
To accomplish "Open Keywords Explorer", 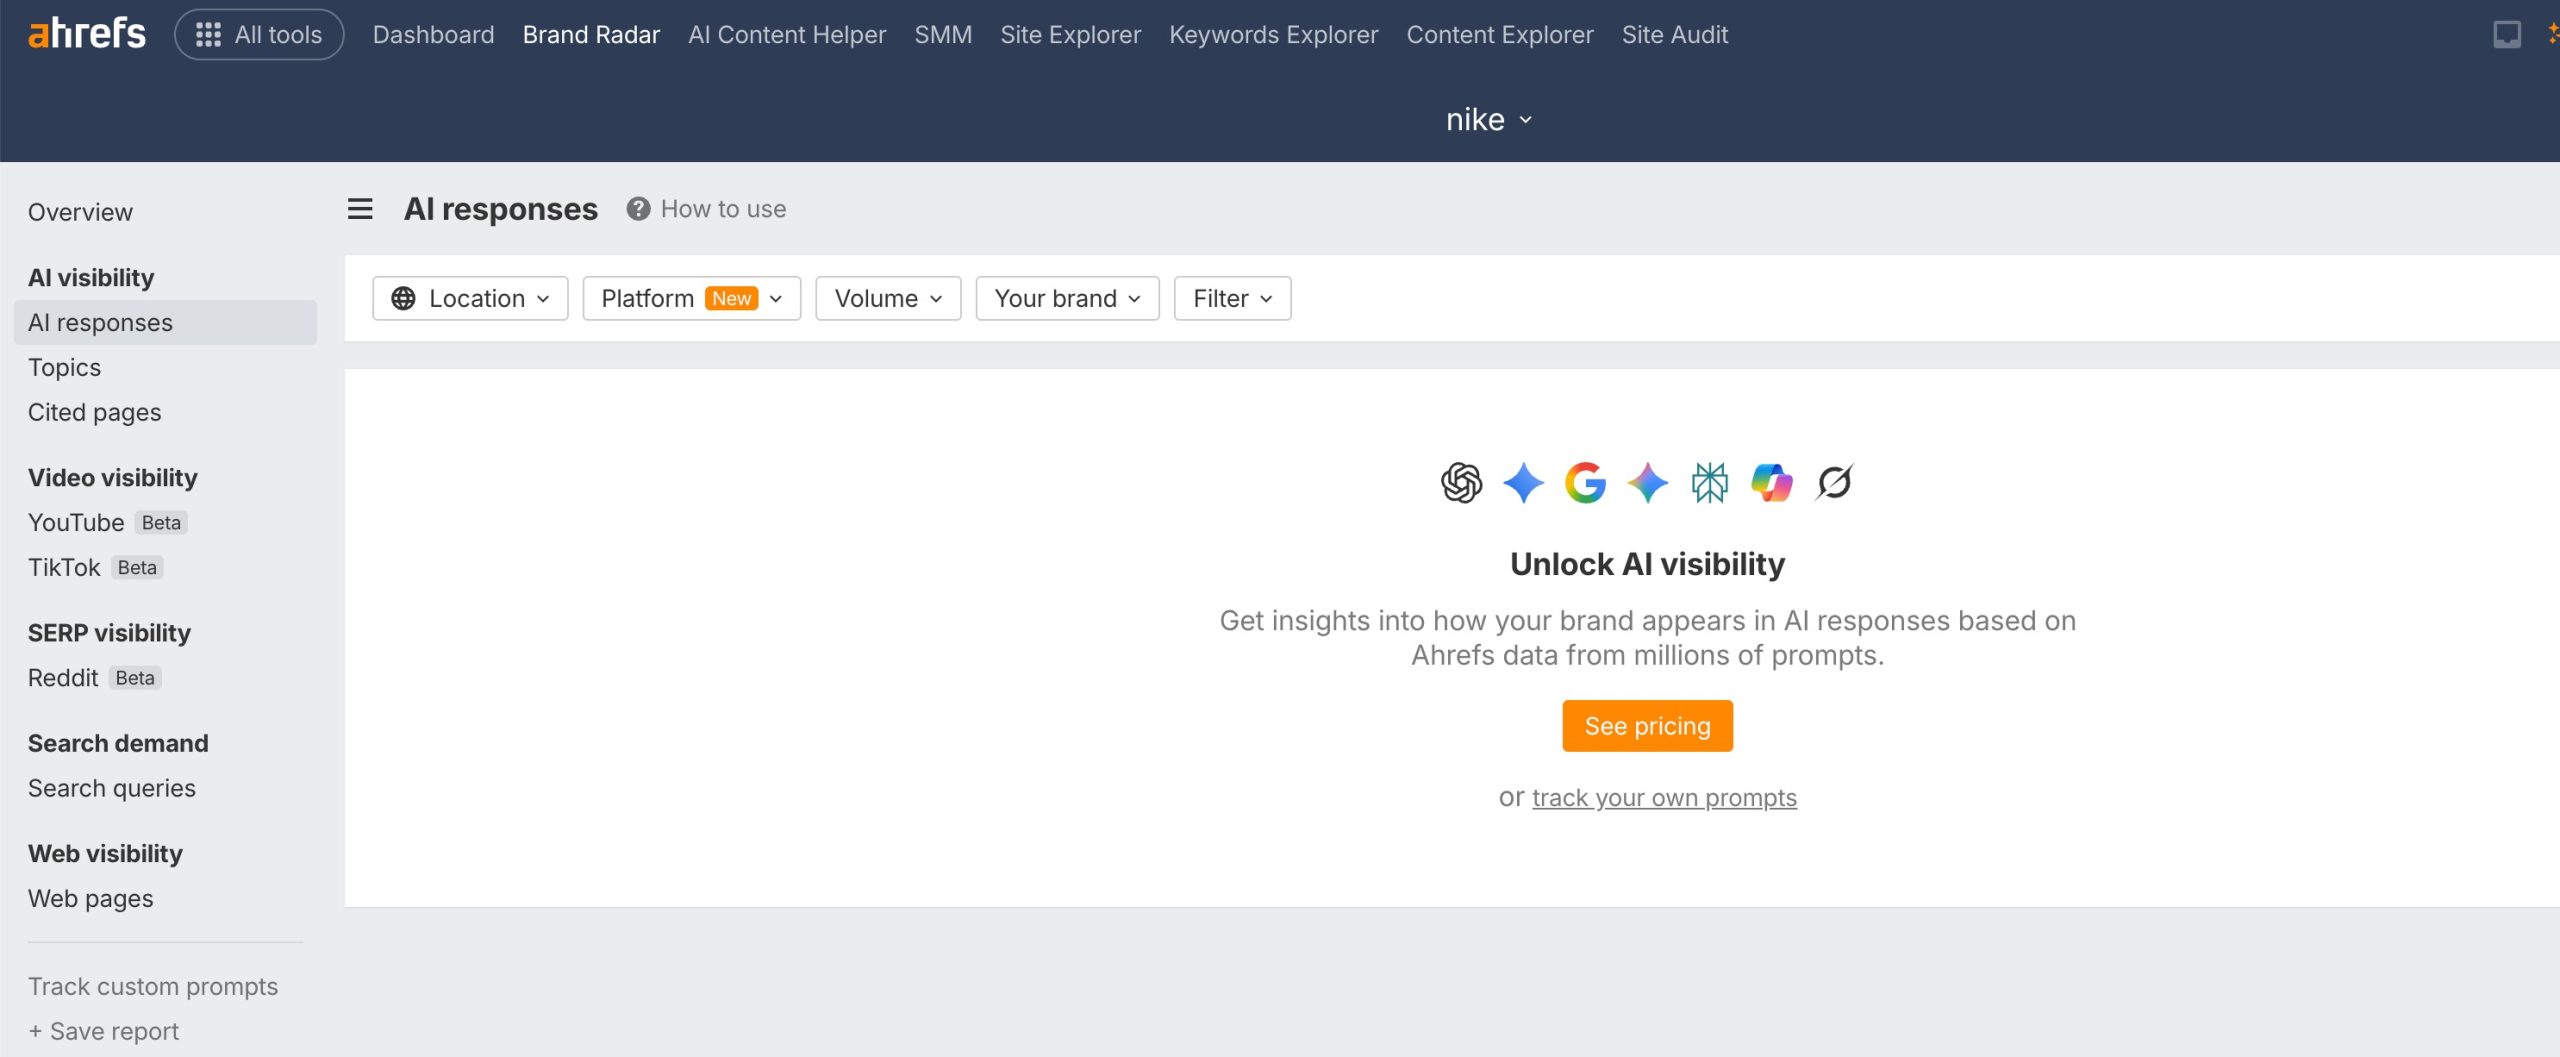I will [x=1273, y=34].
